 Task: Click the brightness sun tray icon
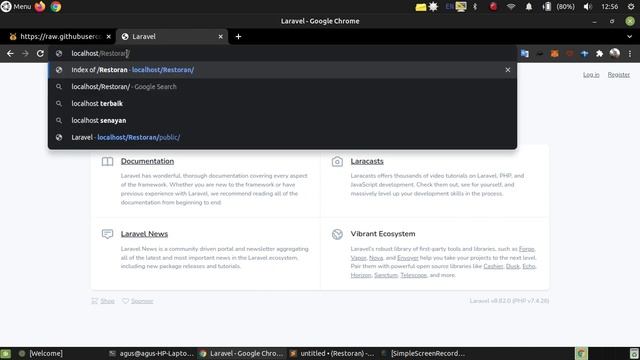[x=433, y=7]
